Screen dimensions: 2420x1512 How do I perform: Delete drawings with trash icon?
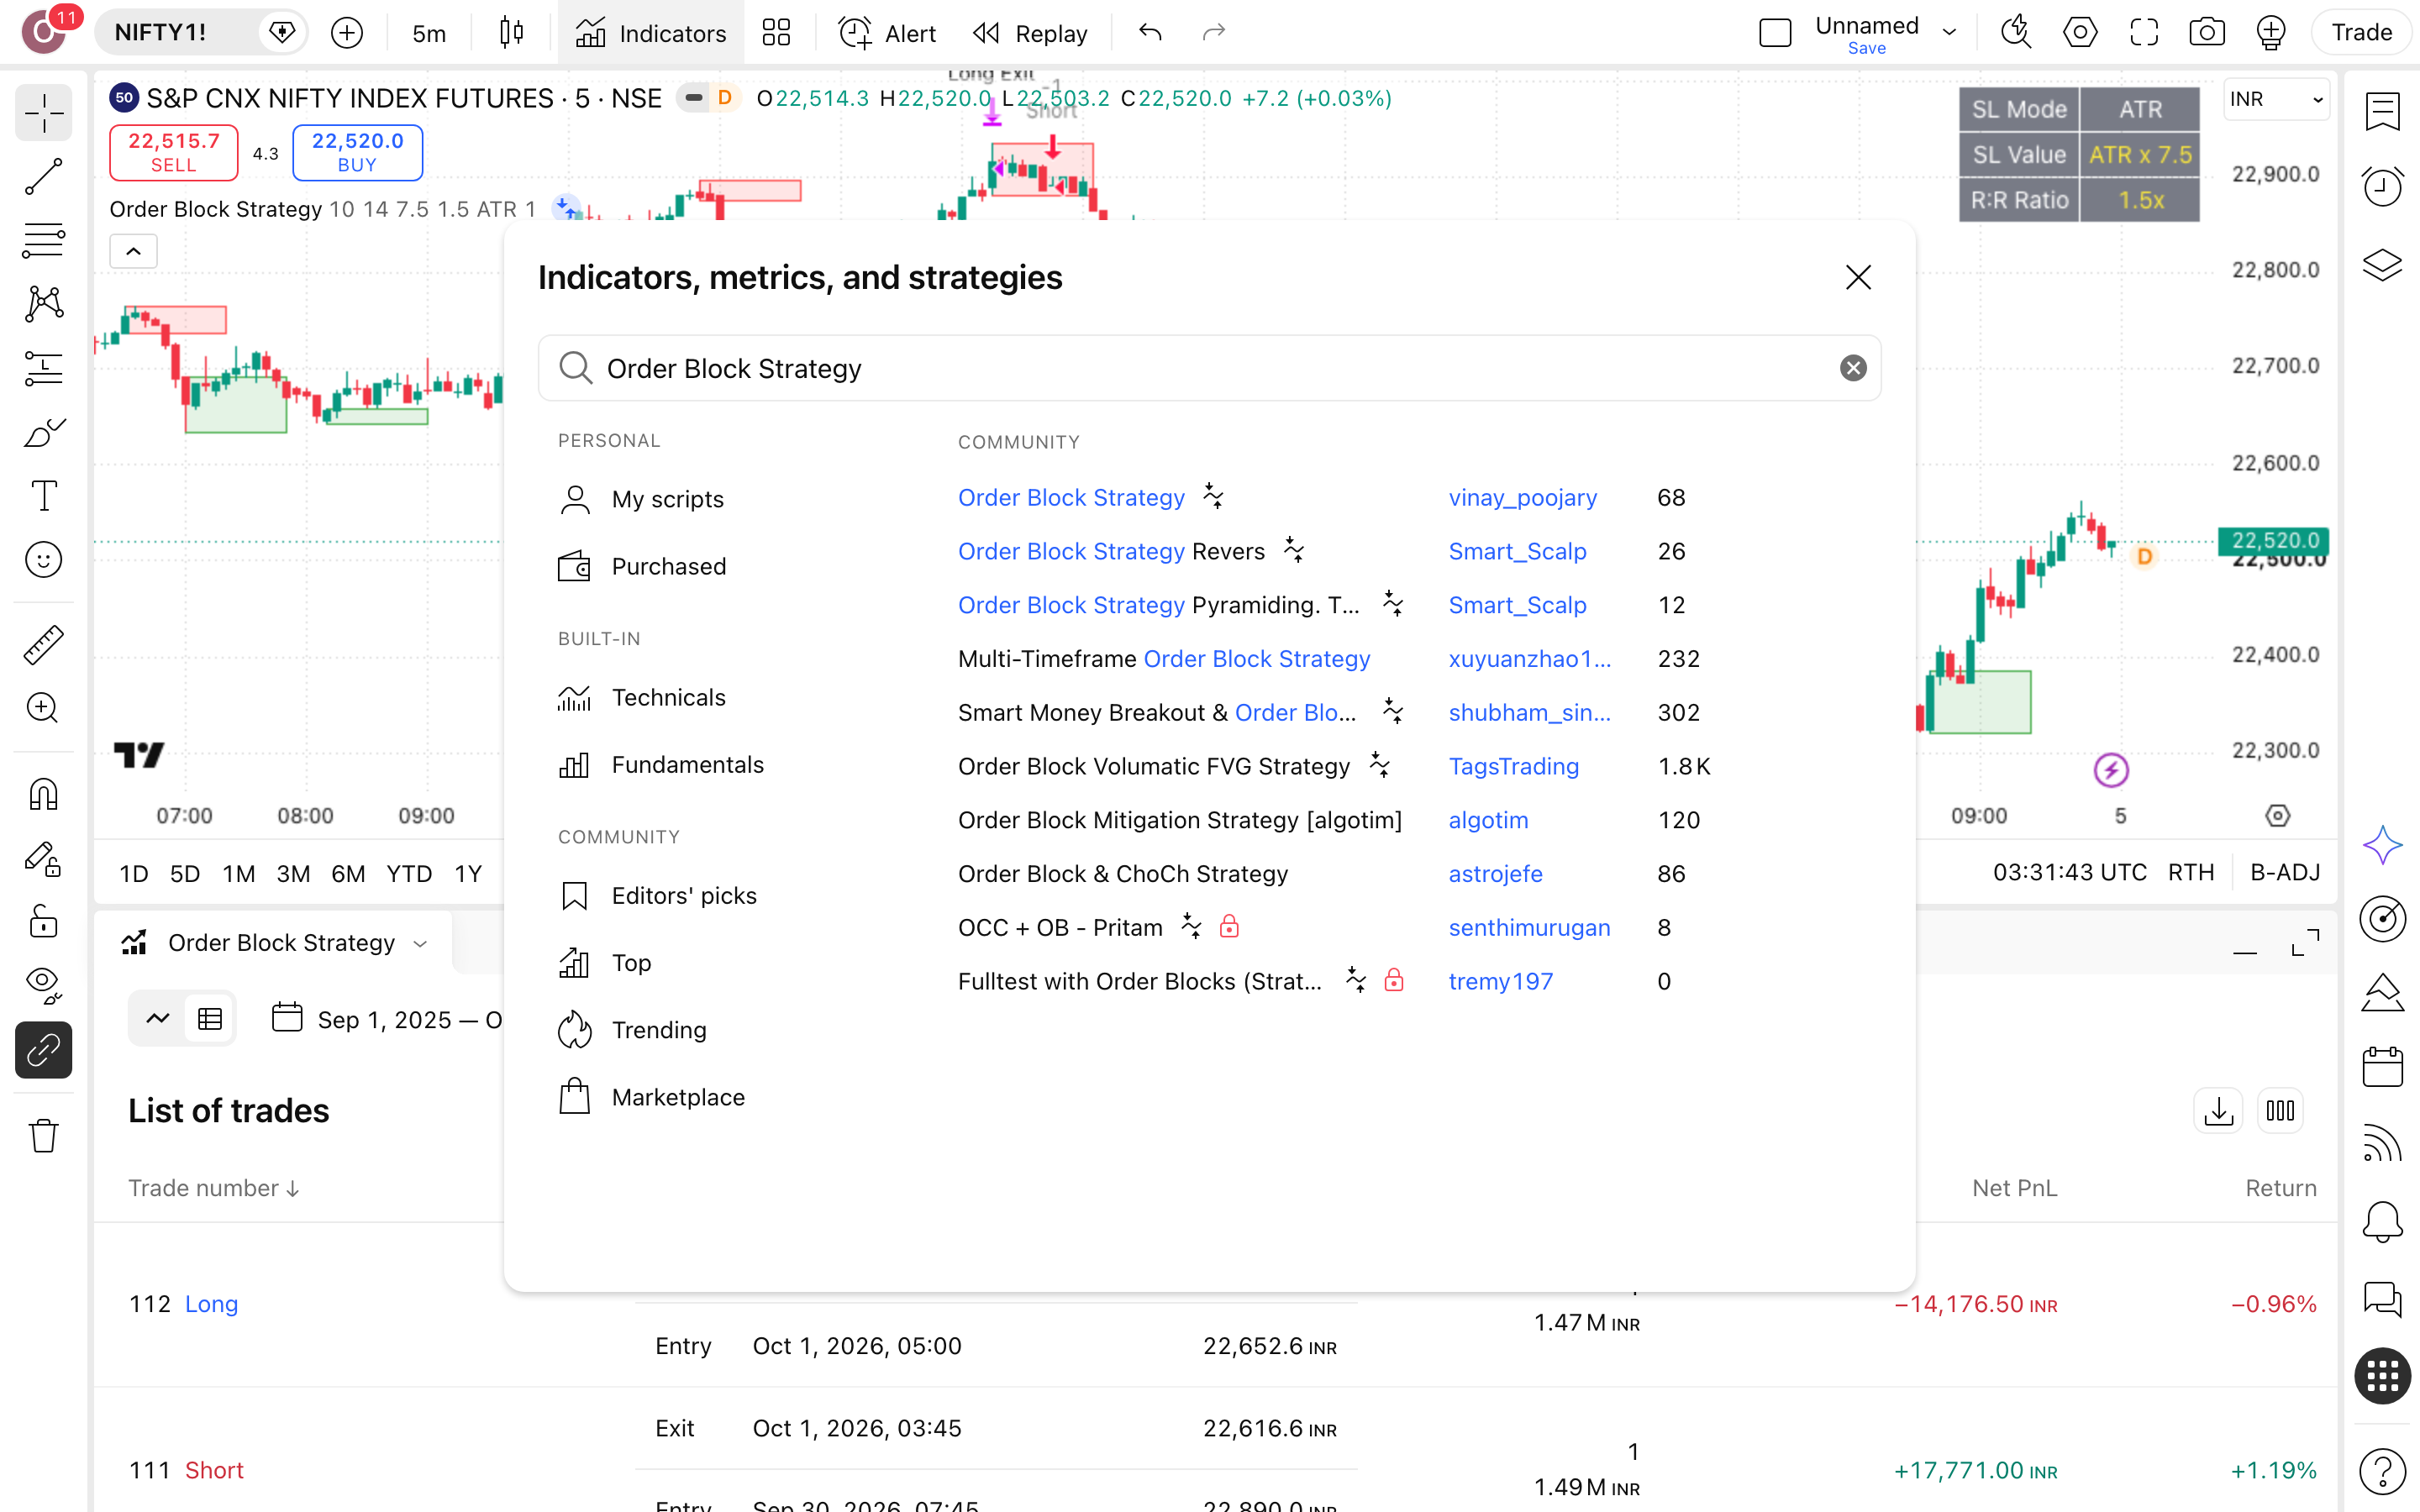(x=44, y=1136)
